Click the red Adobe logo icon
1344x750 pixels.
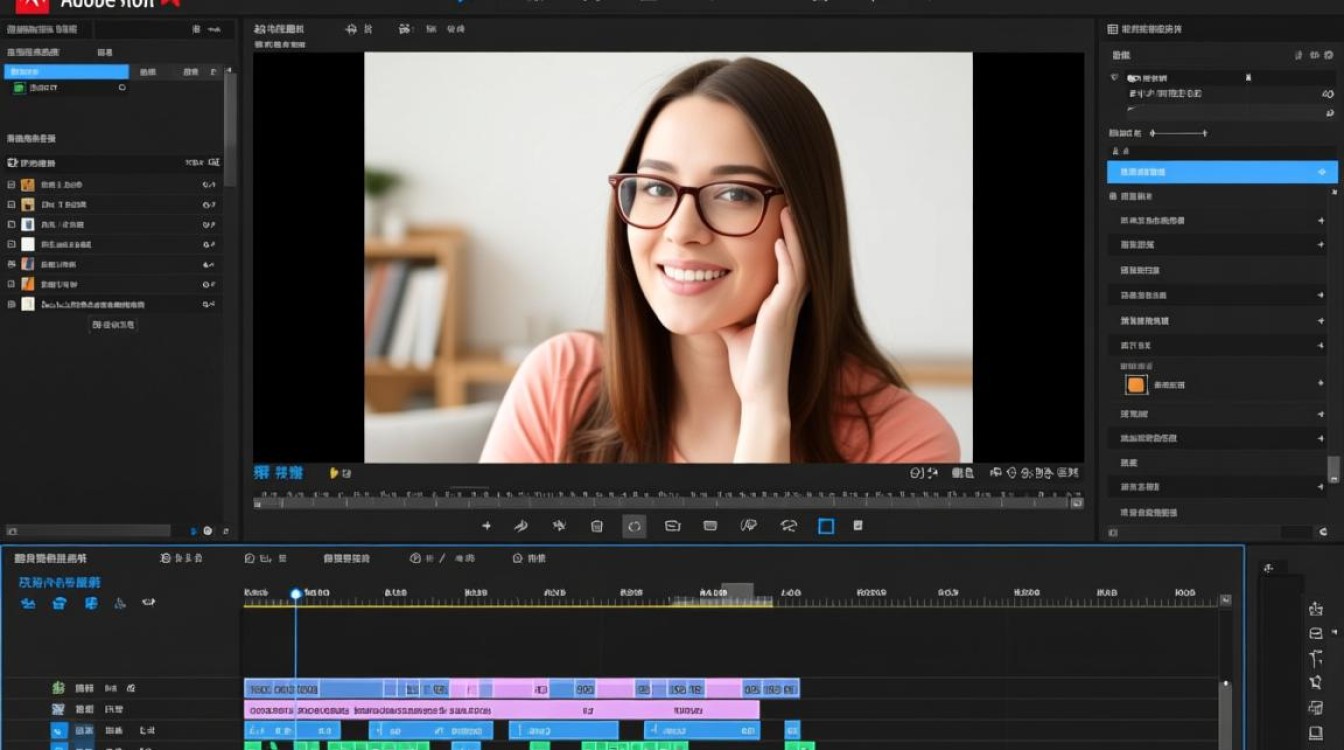(x=31, y=4)
